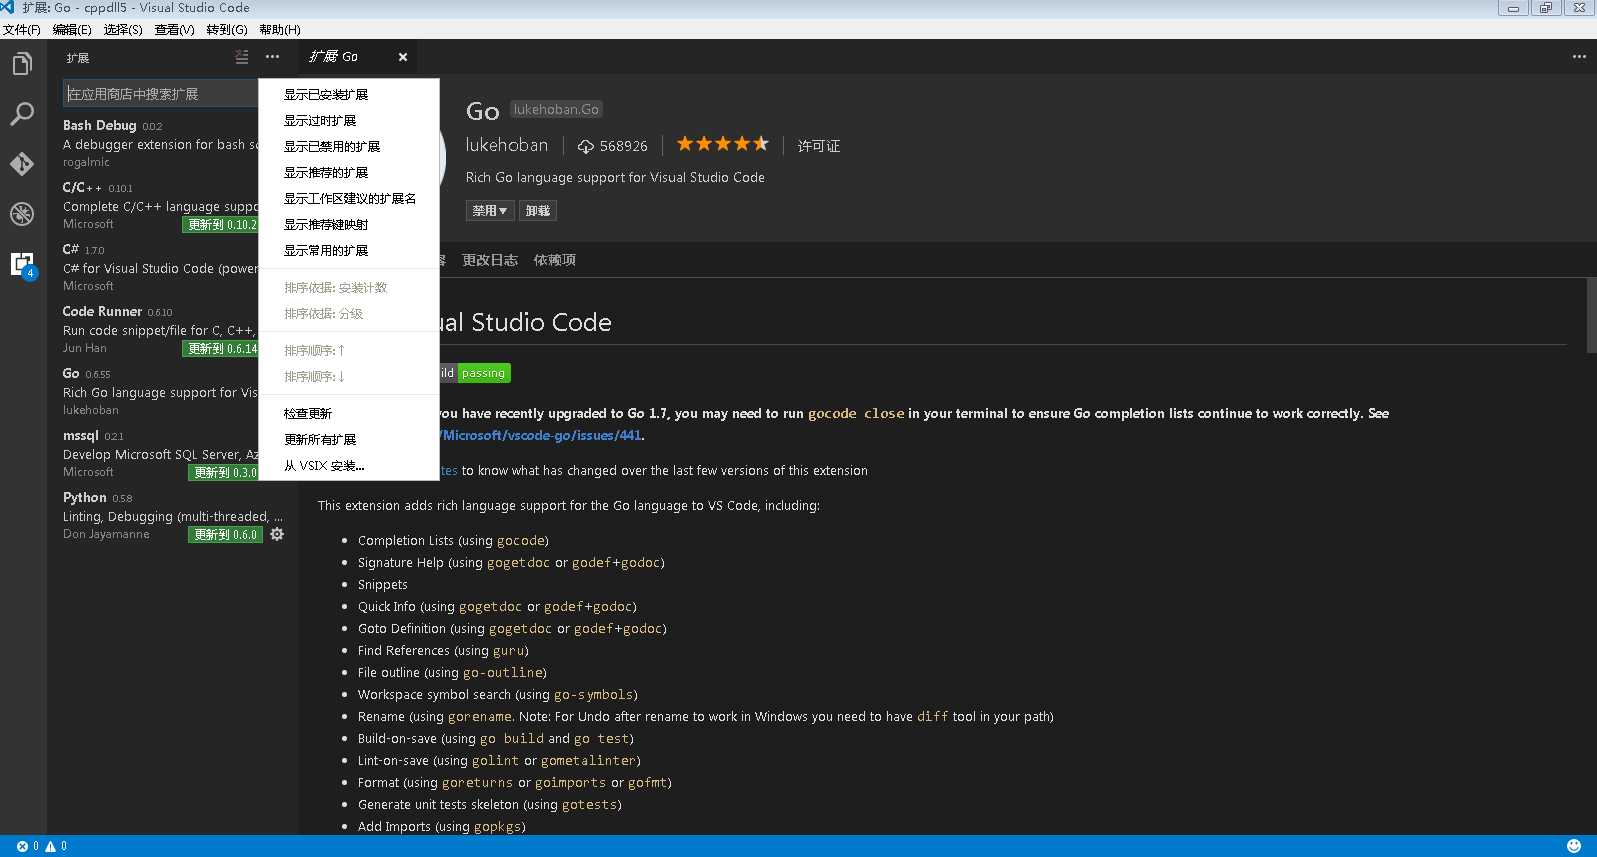Click the extension page vertical scrollbar

[1591, 315]
